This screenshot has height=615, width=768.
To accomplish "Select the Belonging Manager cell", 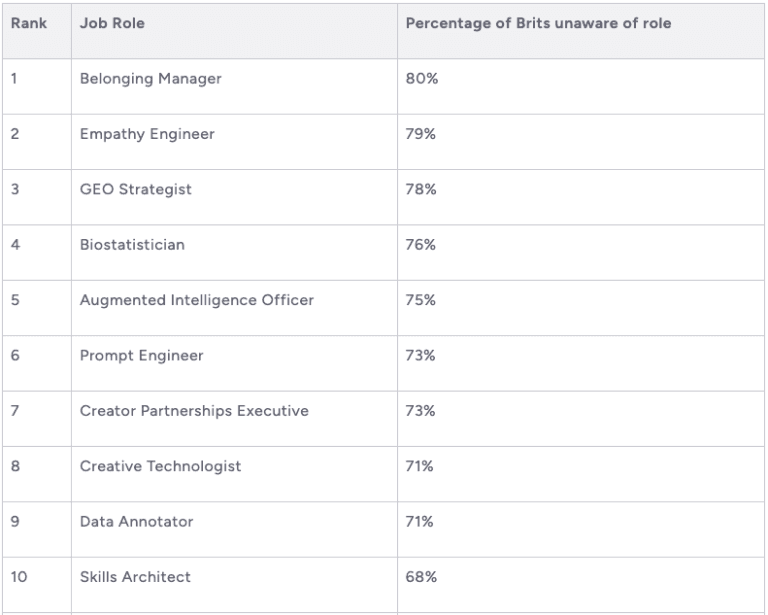I will 150,79.
